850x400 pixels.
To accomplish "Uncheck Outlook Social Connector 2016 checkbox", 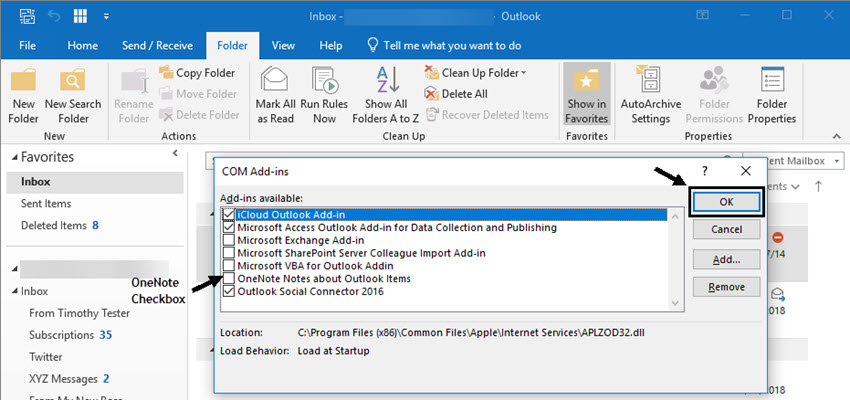I will 229,292.
